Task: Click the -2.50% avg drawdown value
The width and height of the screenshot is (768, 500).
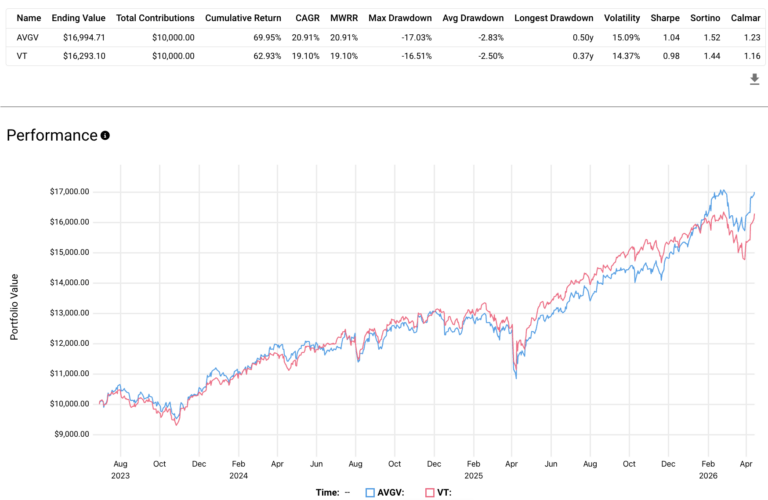Action: click(491, 56)
